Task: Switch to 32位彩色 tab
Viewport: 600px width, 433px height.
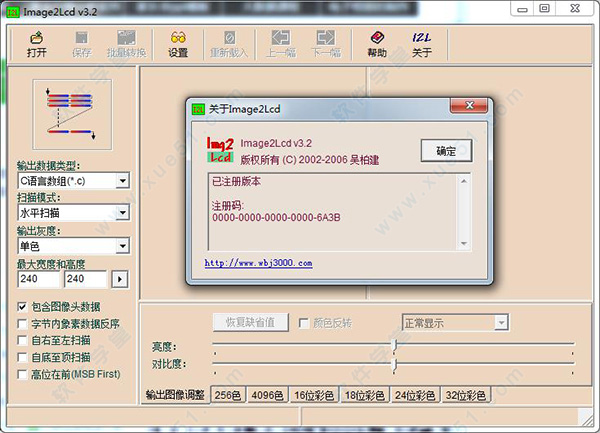Action: pos(466,395)
